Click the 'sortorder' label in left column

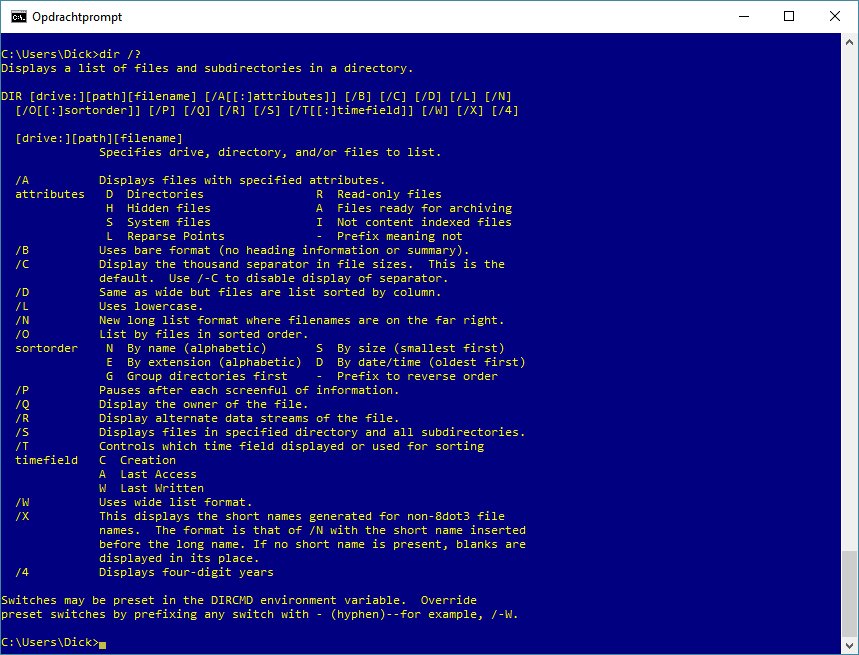click(47, 348)
